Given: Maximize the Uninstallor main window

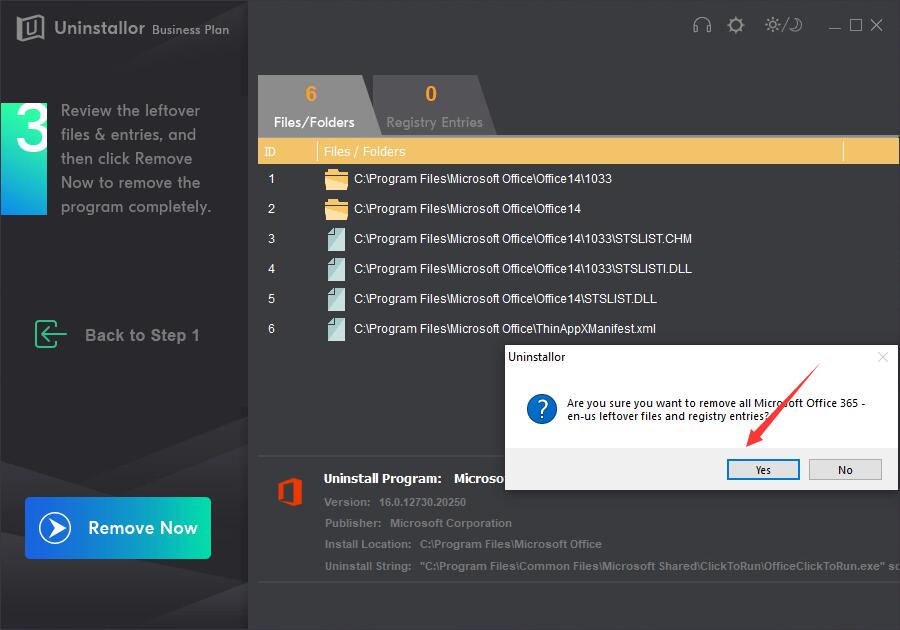Looking at the screenshot, I should (856, 25).
